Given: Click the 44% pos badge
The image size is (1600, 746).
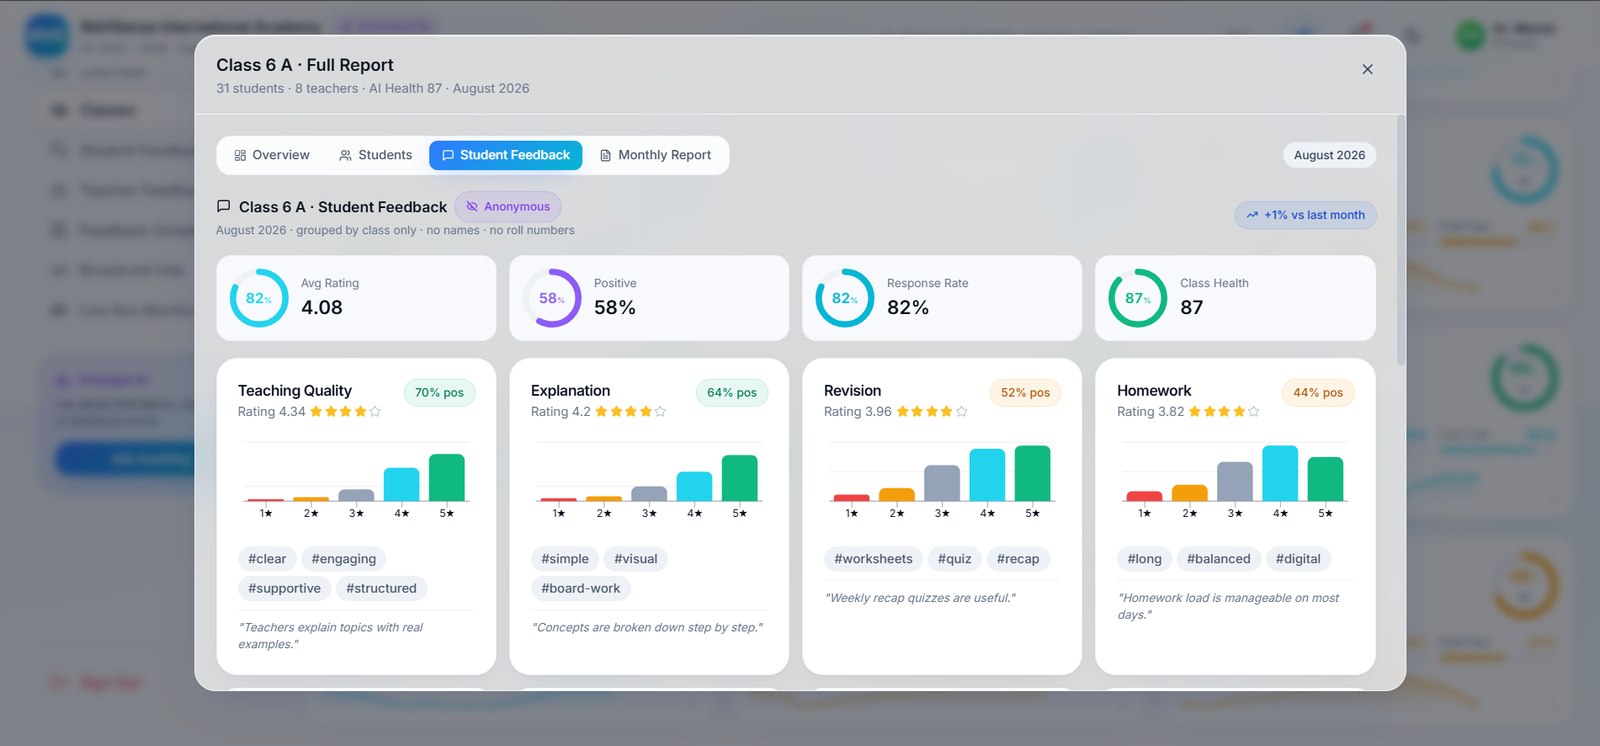Looking at the screenshot, I should pos(1318,393).
